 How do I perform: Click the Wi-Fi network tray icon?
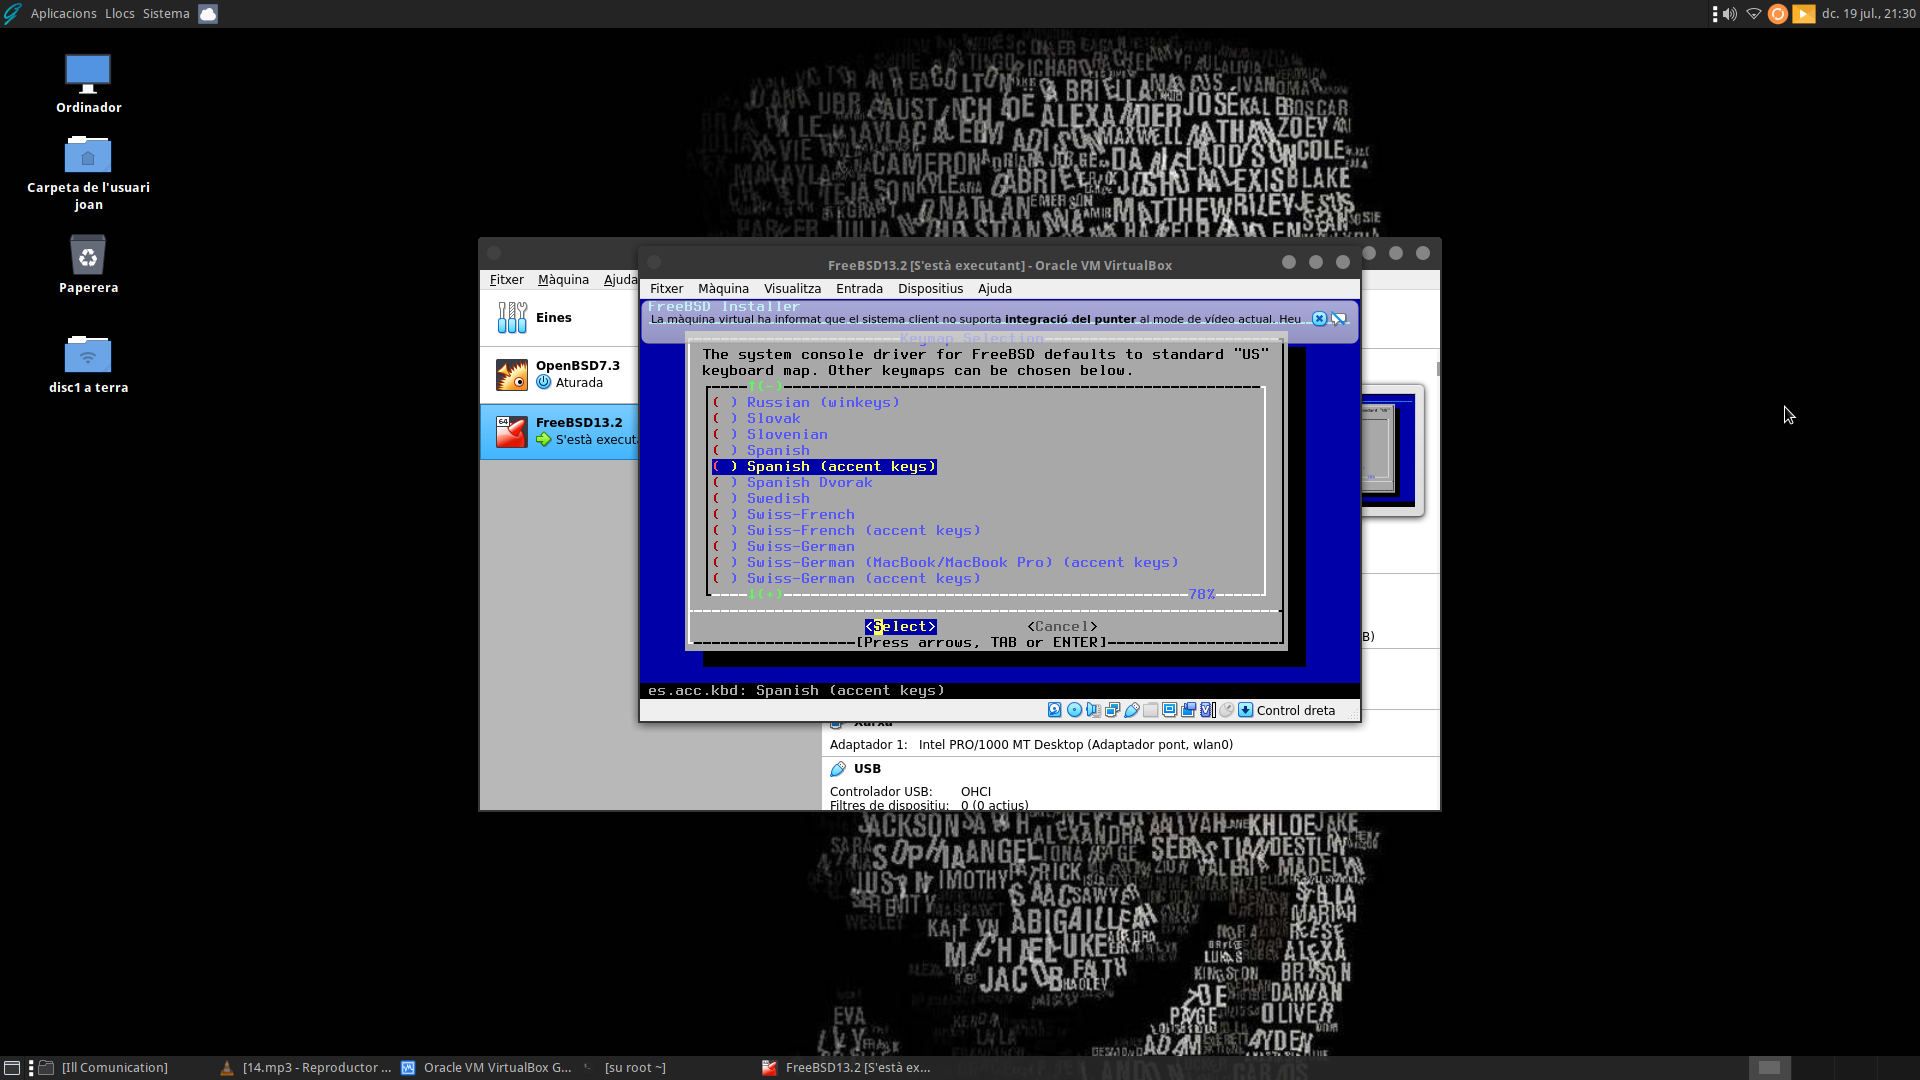1754,14
